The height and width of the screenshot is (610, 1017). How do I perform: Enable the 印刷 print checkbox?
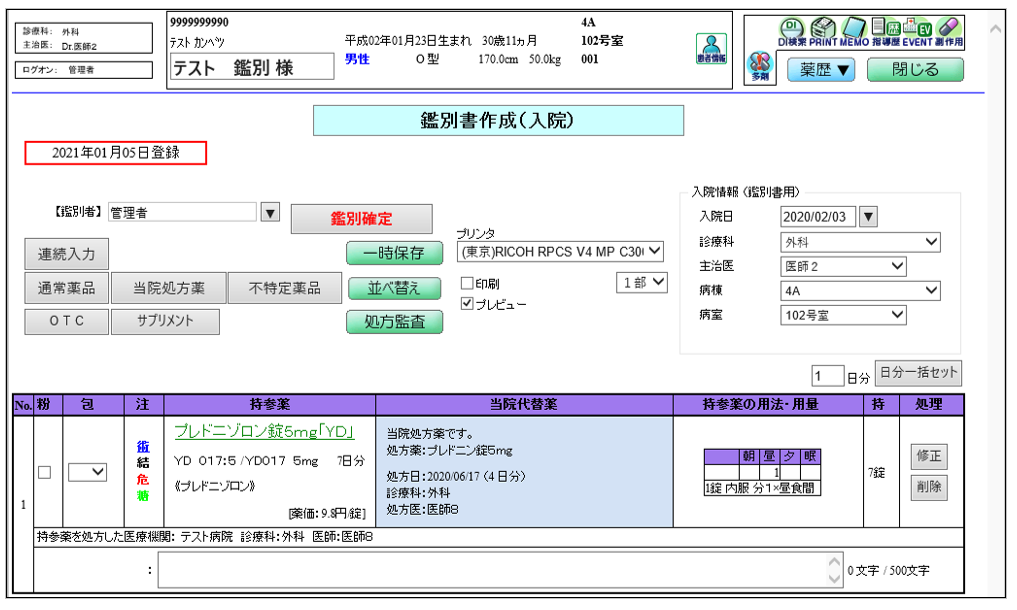coord(467,284)
